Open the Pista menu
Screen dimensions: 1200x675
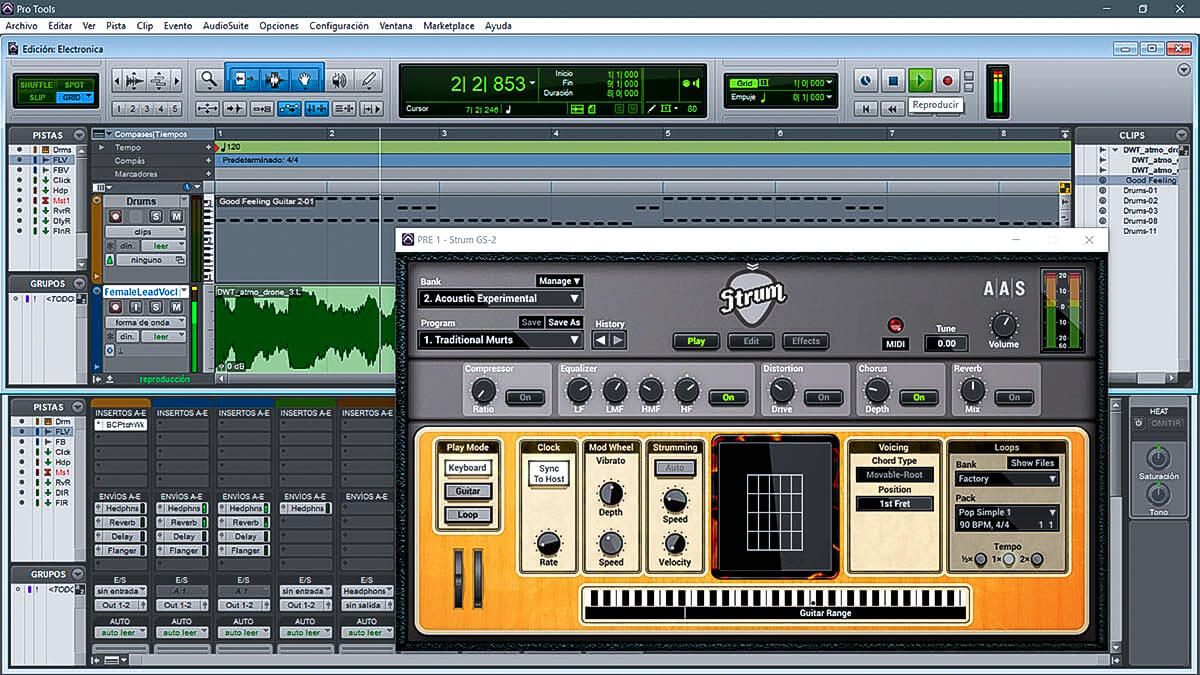click(116, 26)
